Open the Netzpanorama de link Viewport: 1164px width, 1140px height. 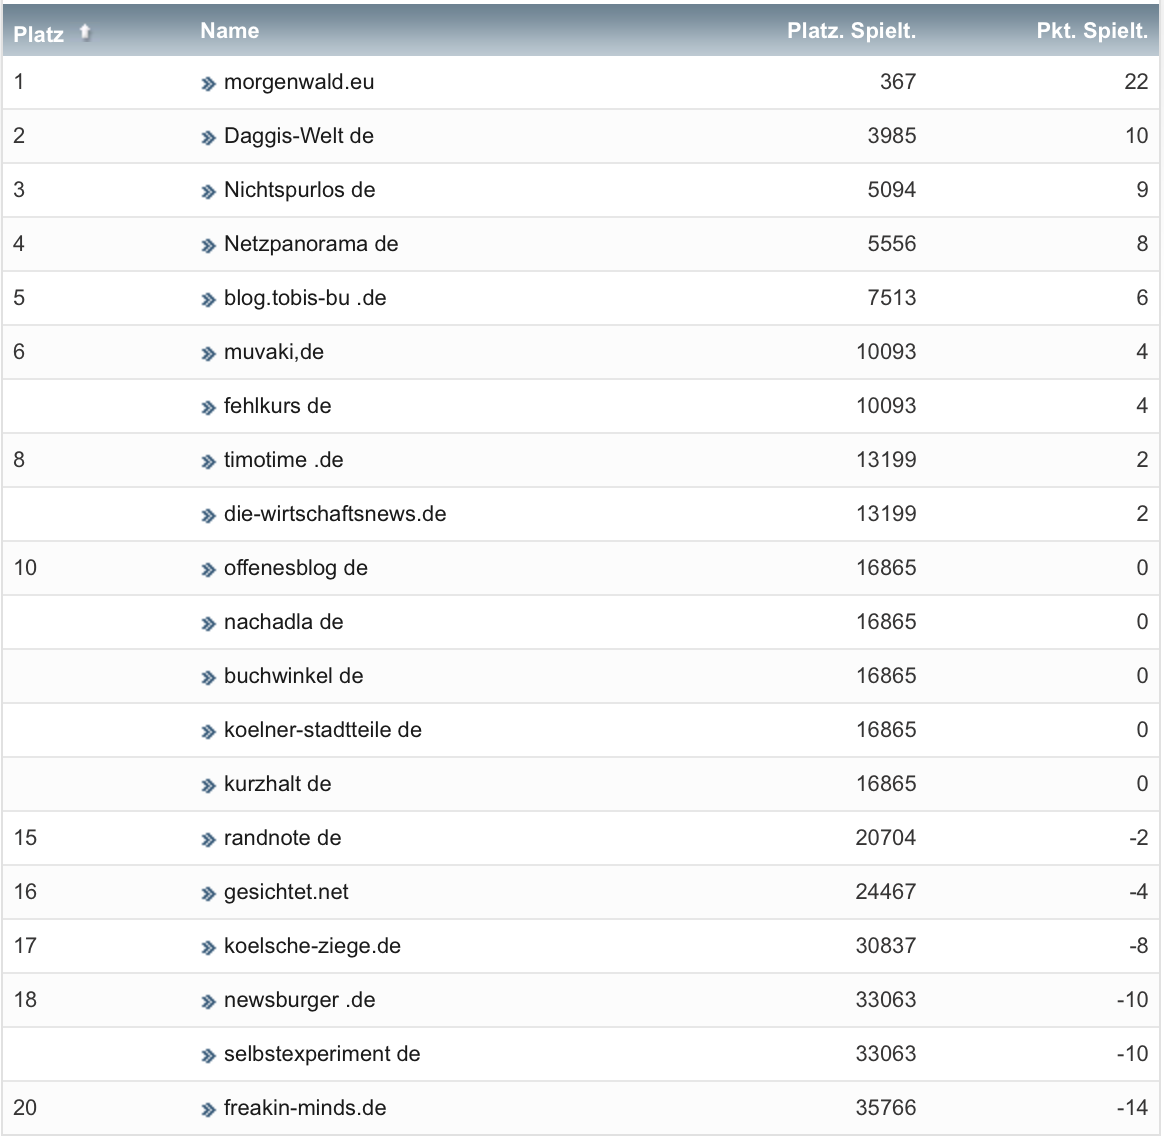point(311,243)
